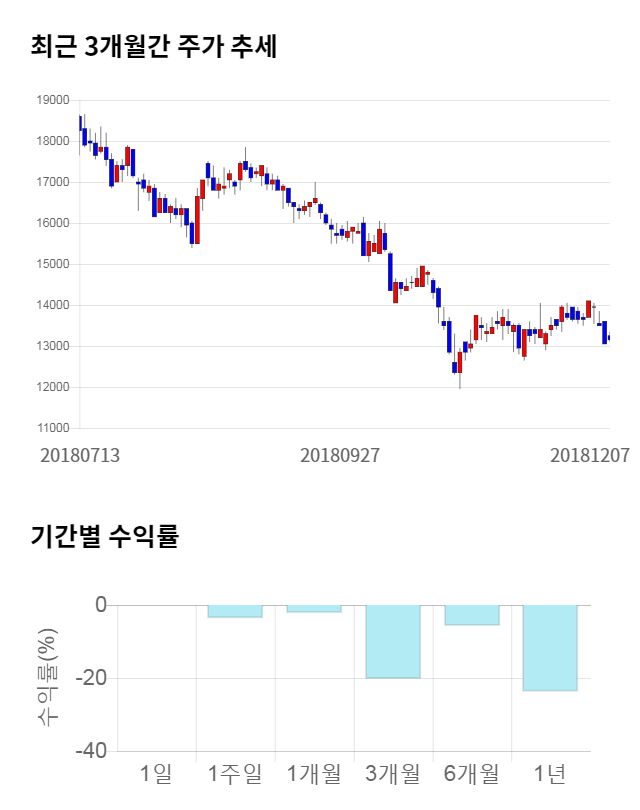This screenshot has width=640, height=810.
Task: Select the 1개월 return bar
Action: pos(314,608)
